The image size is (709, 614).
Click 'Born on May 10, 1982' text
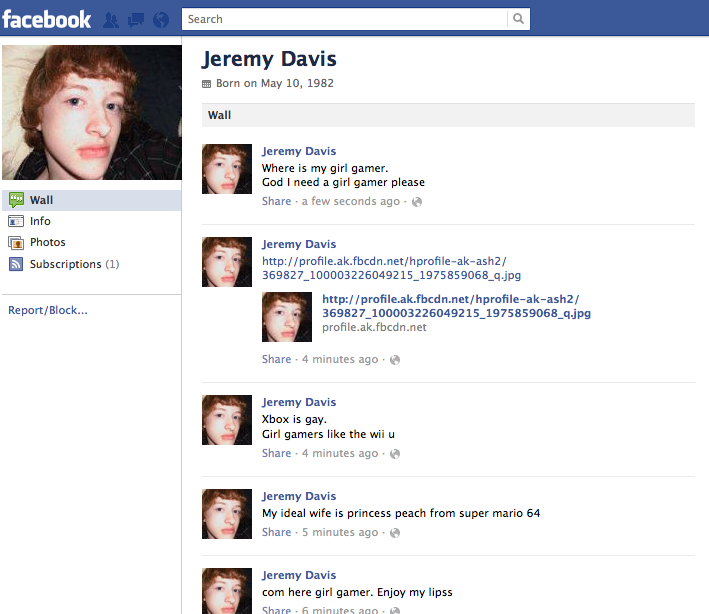pos(275,83)
